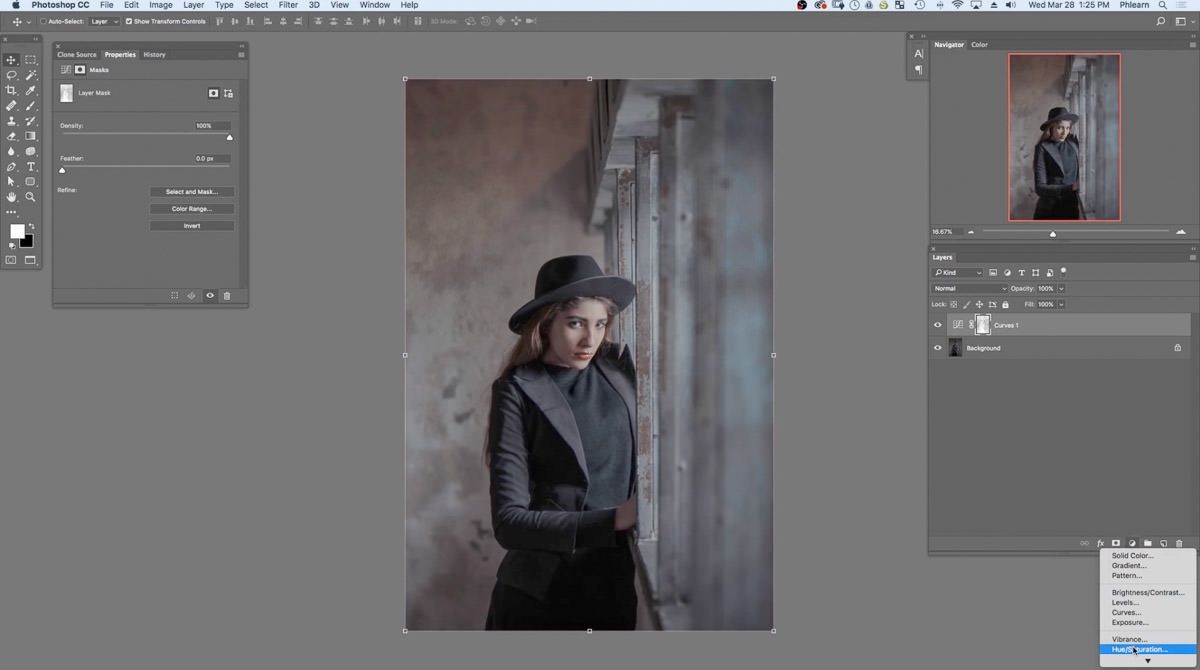This screenshot has height=670, width=1200.
Task: Switch to the Color tab
Action: tap(979, 45)
